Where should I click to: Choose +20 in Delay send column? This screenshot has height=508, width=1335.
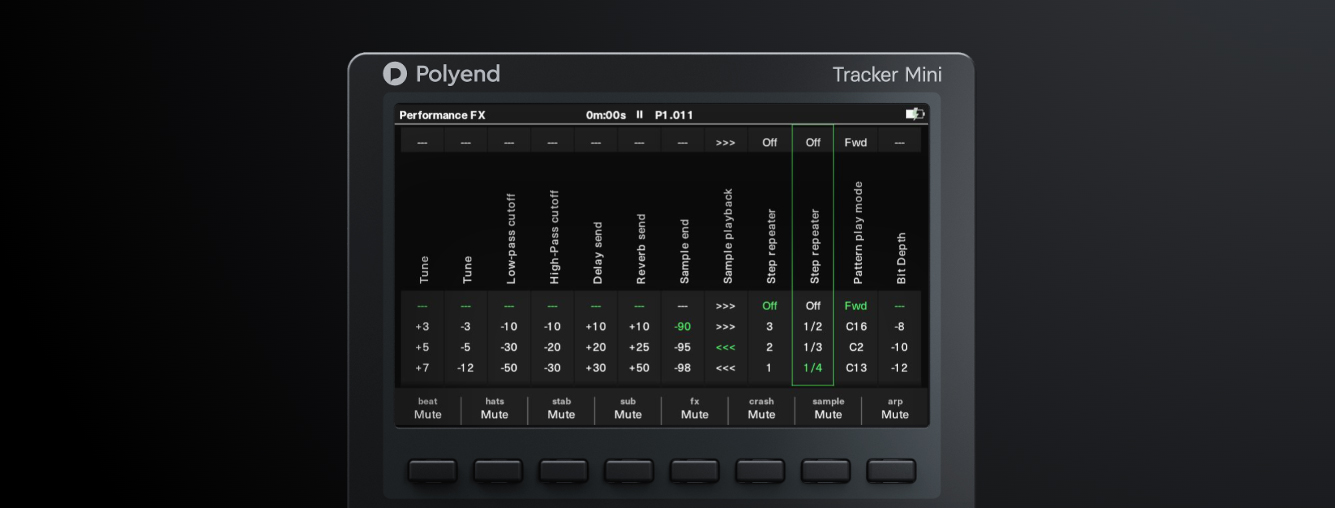(595, 347)
